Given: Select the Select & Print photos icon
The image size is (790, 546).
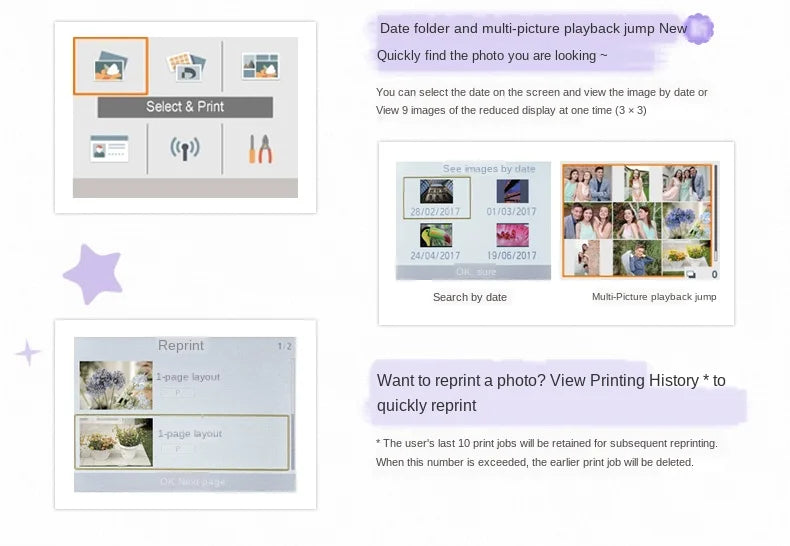Looking at the screenshot, I should click(111, 66).
